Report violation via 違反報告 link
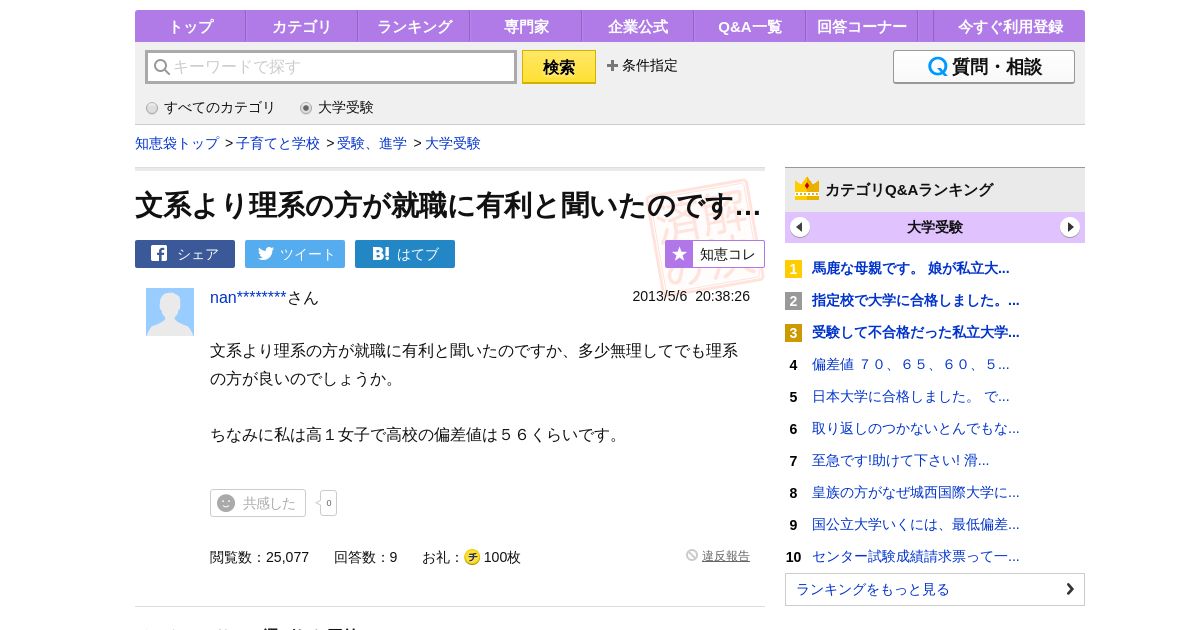Image resolution: width=1200 pixels, height=630 pixels. pos(726,556)
